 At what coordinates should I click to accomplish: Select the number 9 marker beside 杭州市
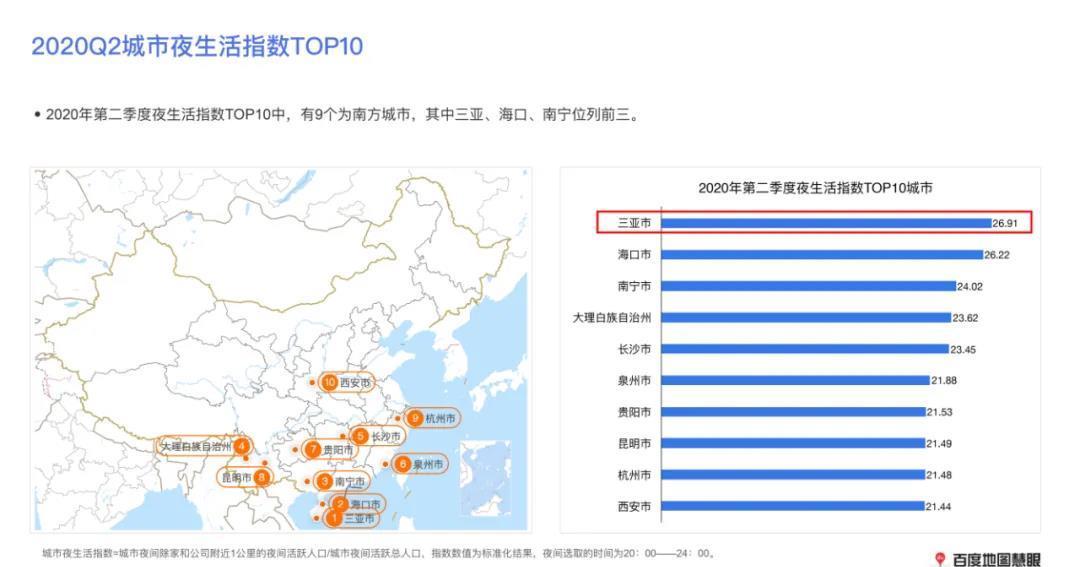(x=415, y=417)
